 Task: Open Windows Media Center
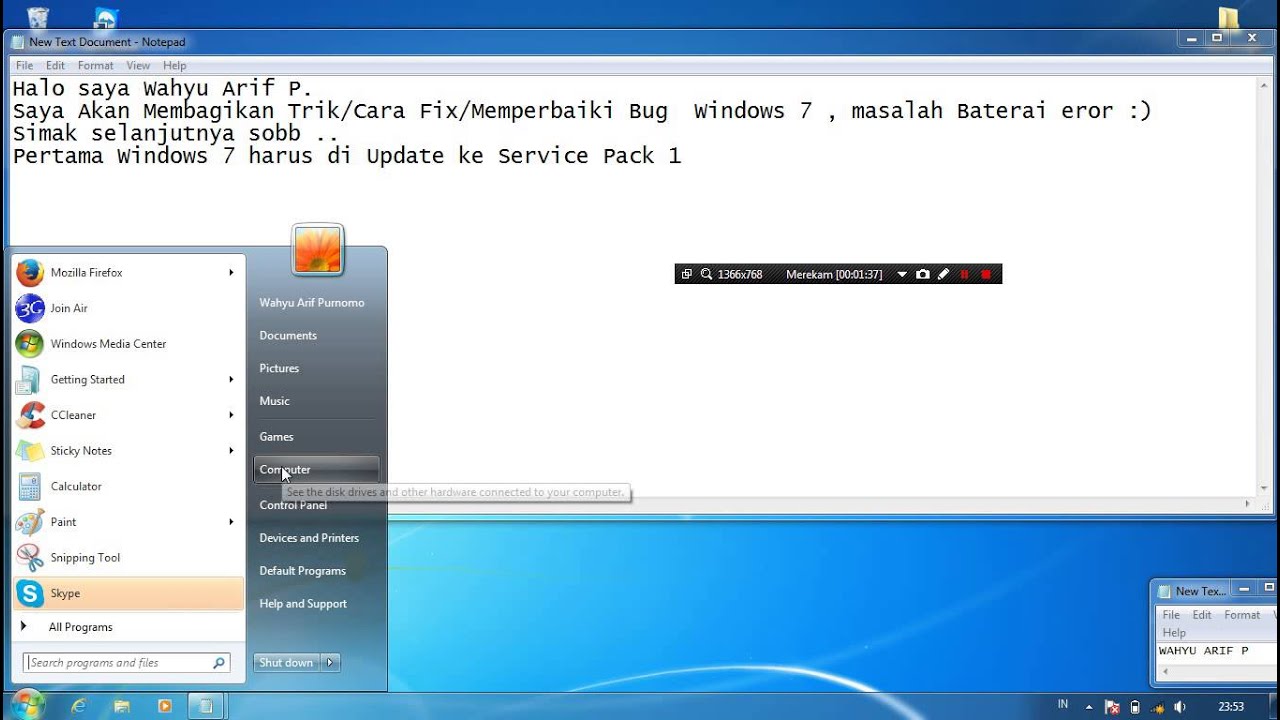(128, 344)
